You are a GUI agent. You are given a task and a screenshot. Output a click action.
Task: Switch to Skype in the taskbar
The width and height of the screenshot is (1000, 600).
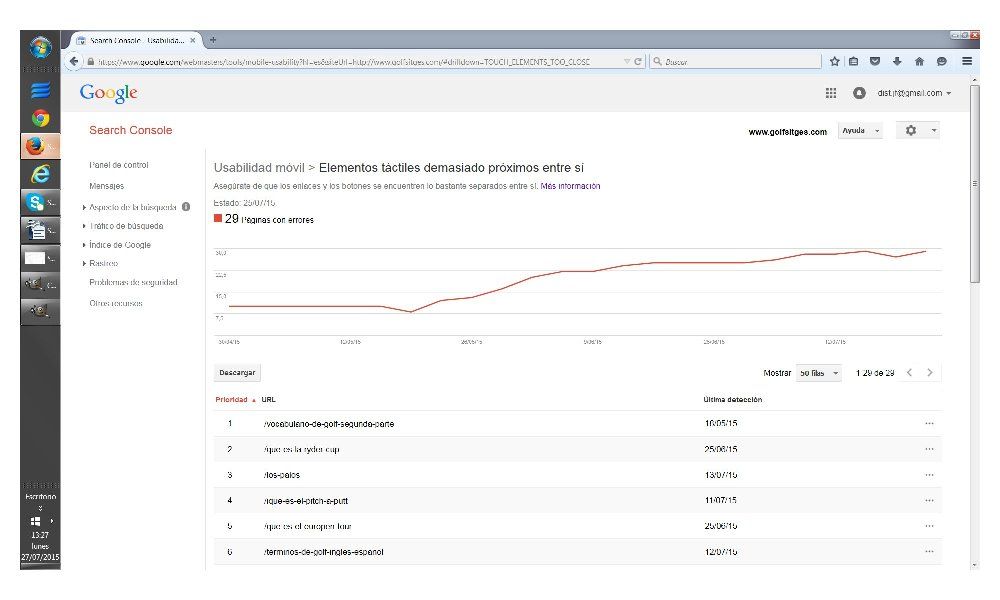pos(40,202)
